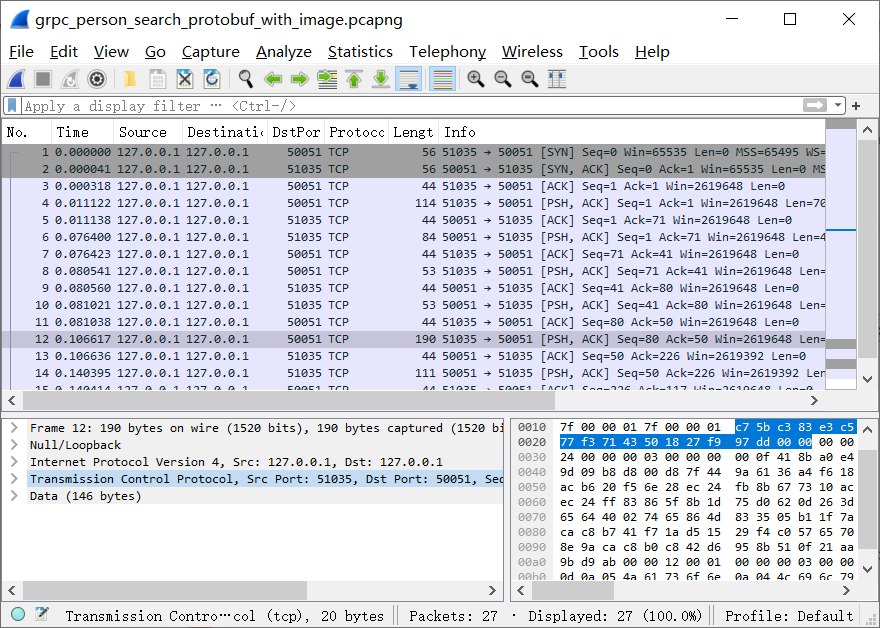This screenshot has width=880, height=628.
Task: Jump to the last packet with the down arrow
Action: click(x=380, y=79)
